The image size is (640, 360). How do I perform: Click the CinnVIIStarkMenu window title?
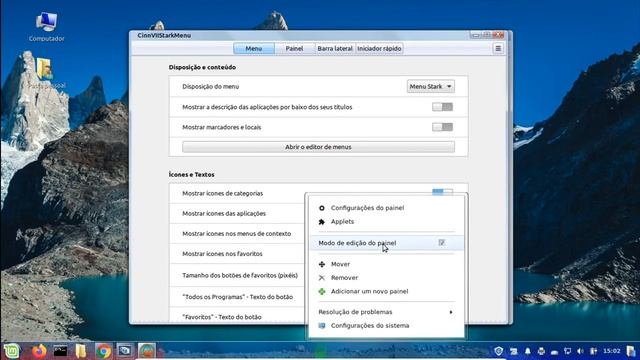(164, 36)
